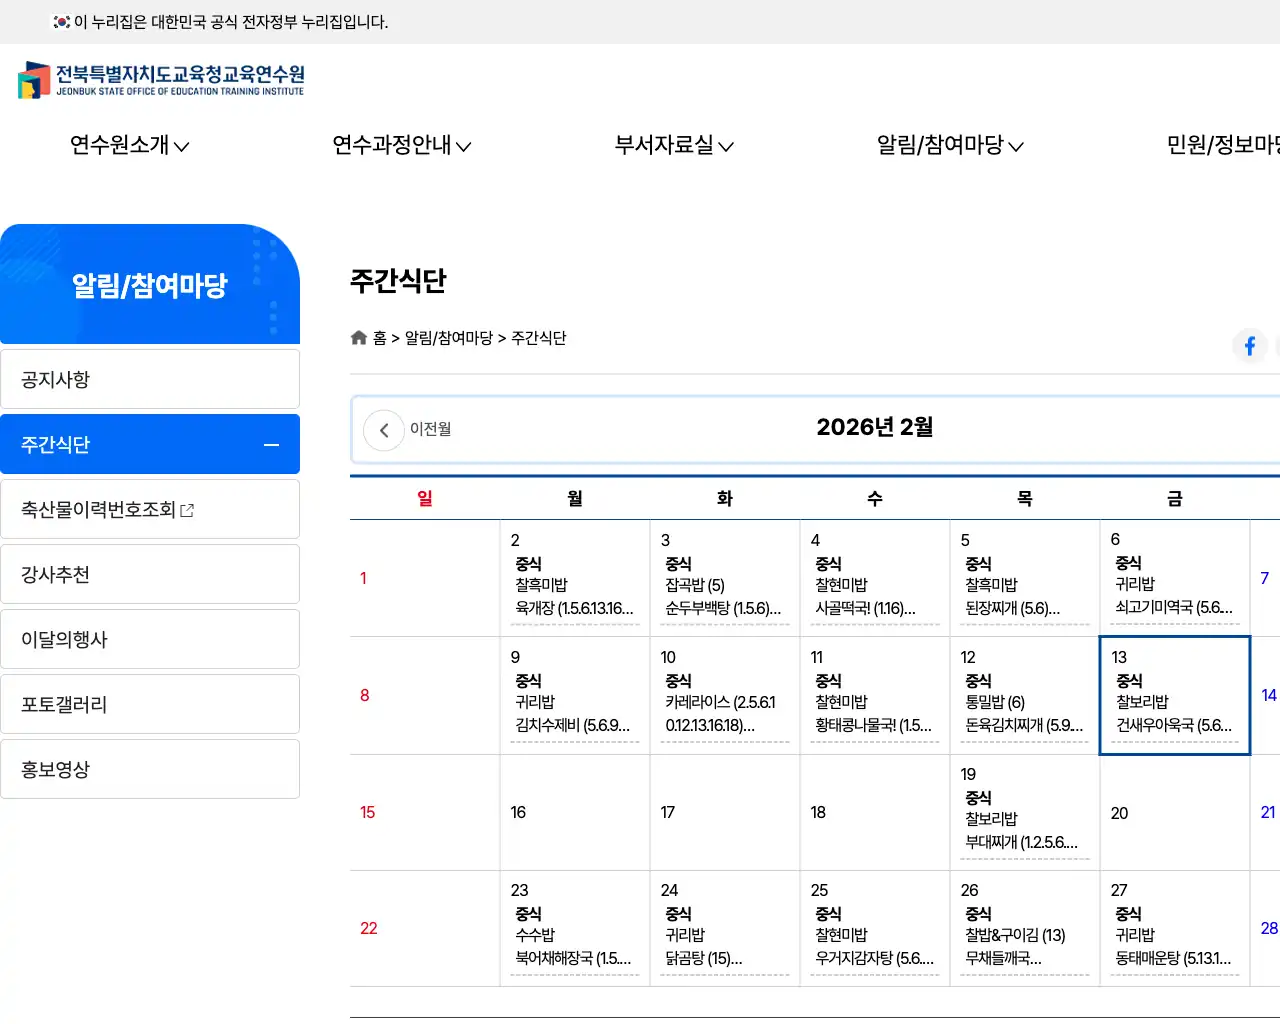1280x1024 pixels.
Task: Click the previous month arrow icon
Action: (384, 429)
